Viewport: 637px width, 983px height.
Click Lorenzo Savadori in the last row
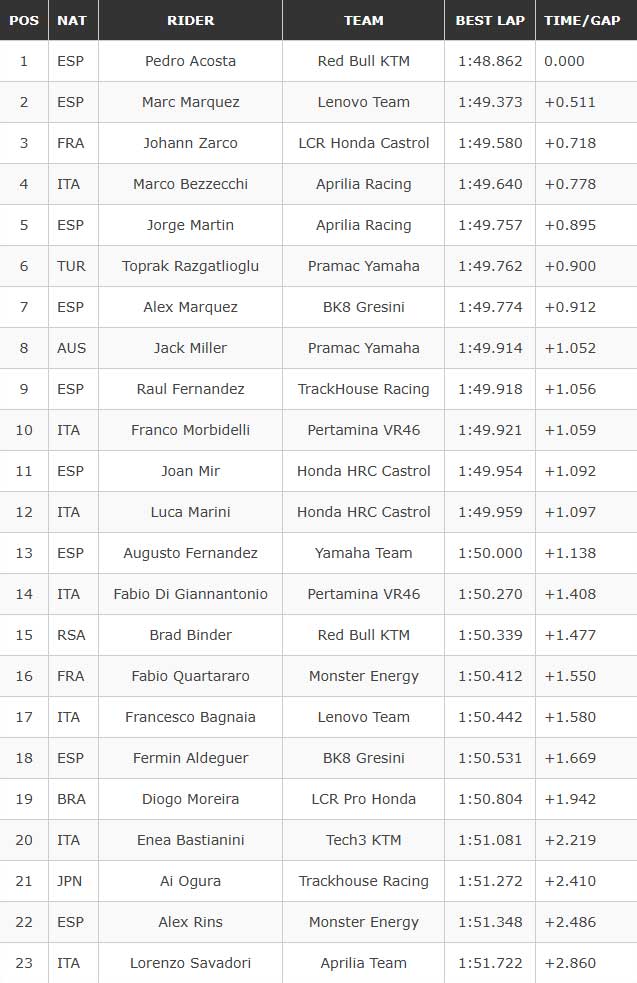pos(190,963)
